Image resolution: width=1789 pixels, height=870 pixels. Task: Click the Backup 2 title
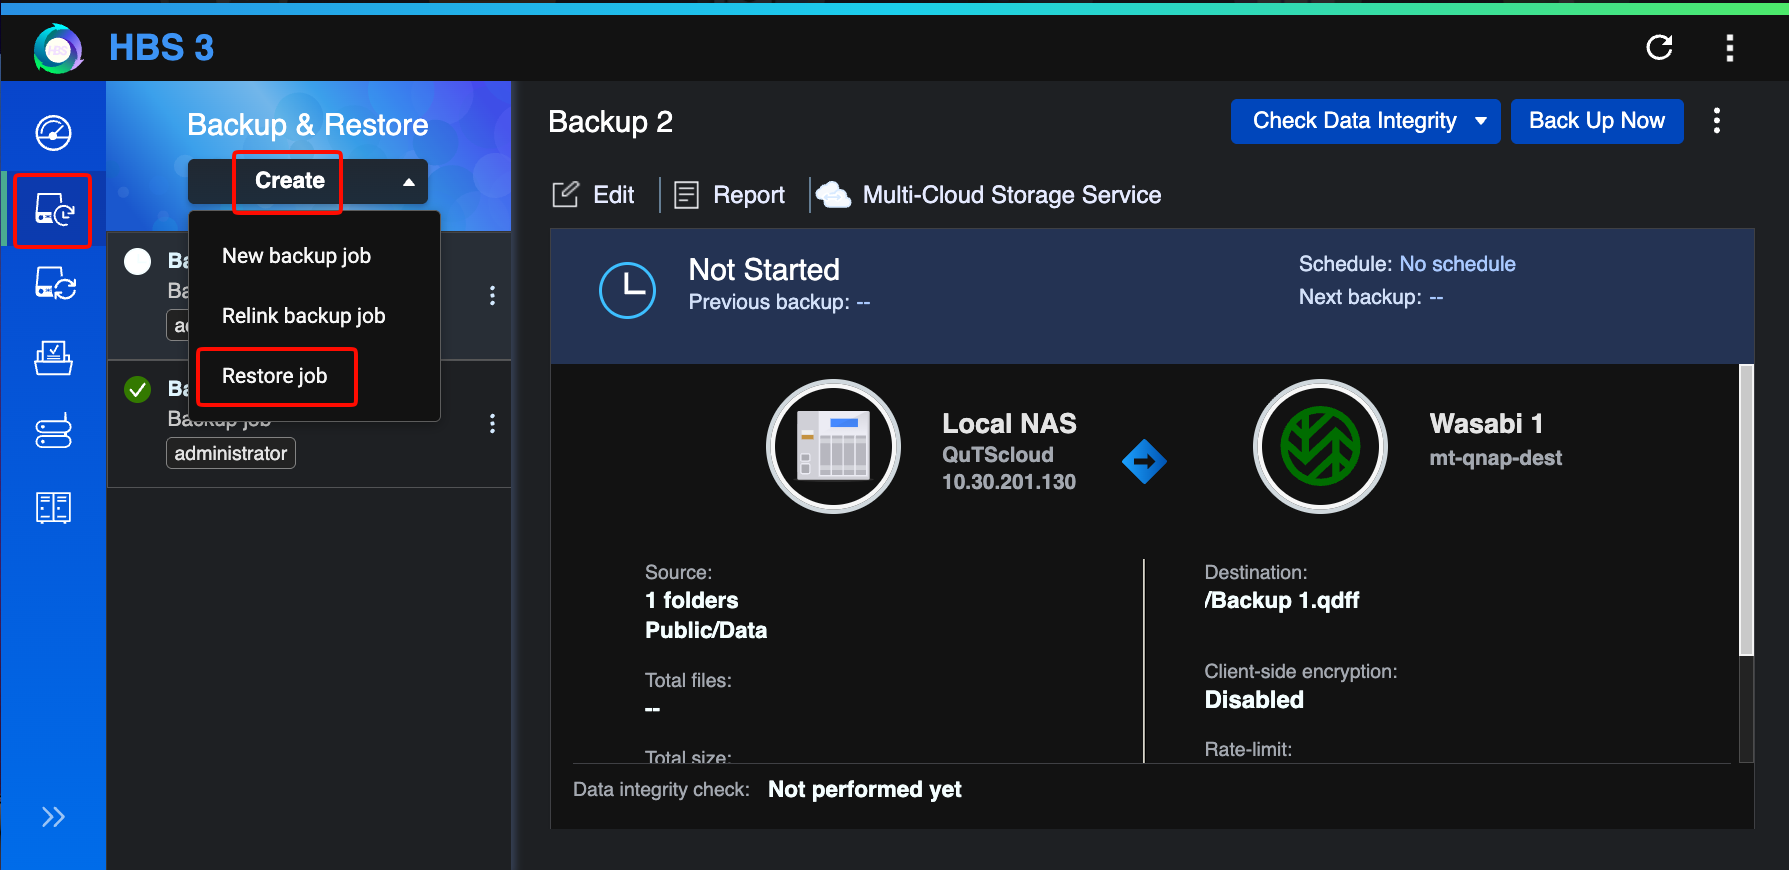610,122
